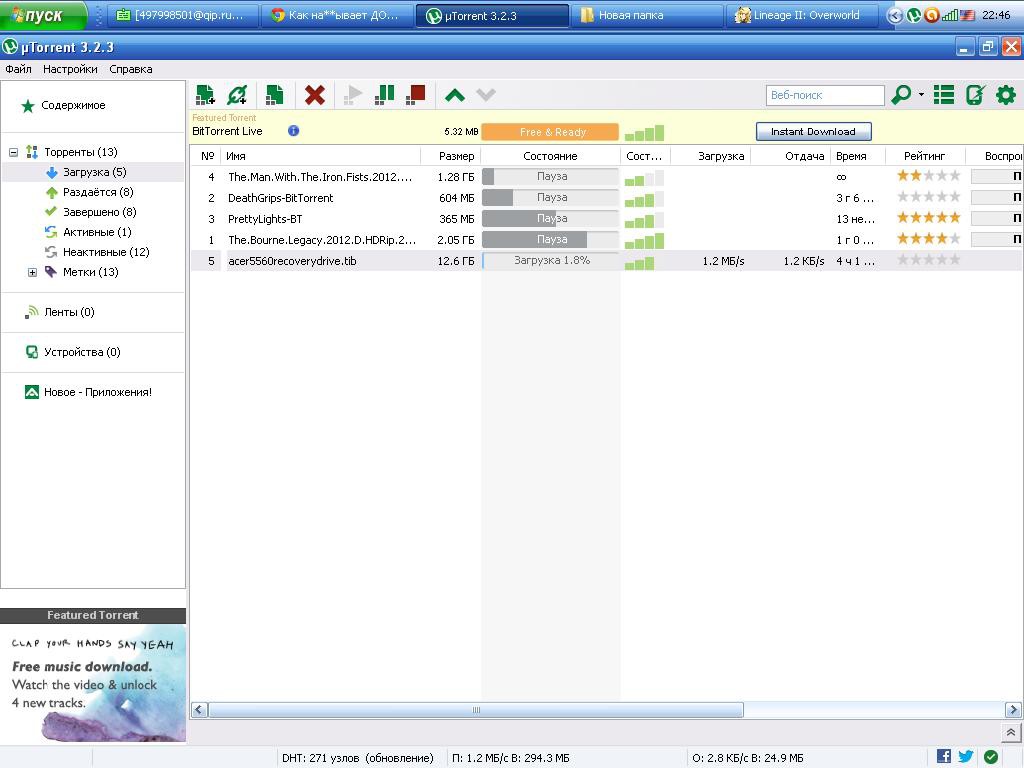The width and height of the screenshot is (1024, 768).
Task: Click the horizontal scrollbar left arrow
Action: click(199, 710)
